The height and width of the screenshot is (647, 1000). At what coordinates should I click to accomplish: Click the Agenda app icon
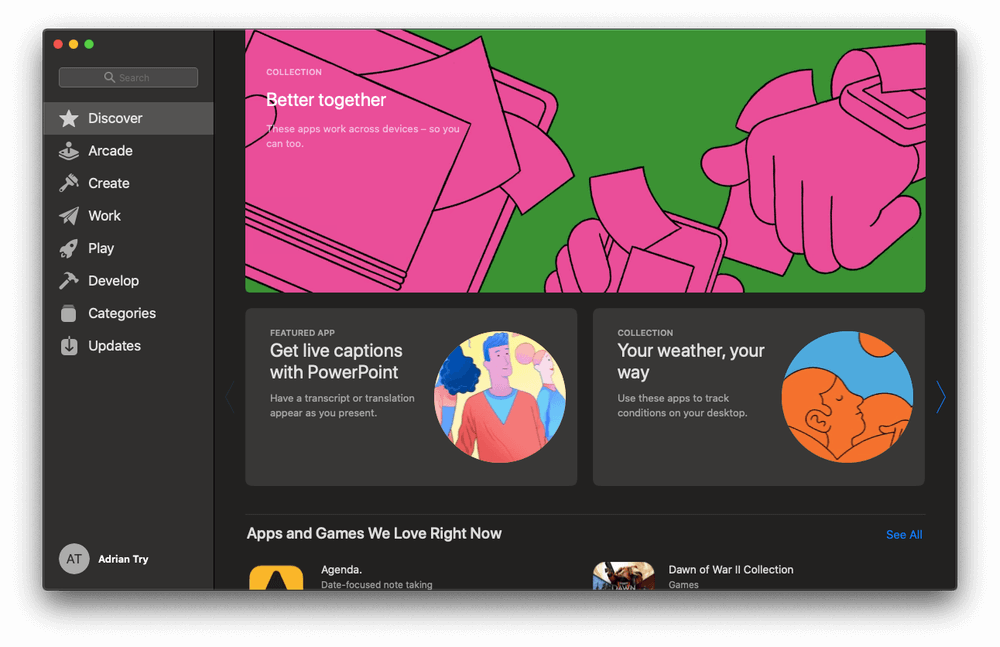coord(276,576)
